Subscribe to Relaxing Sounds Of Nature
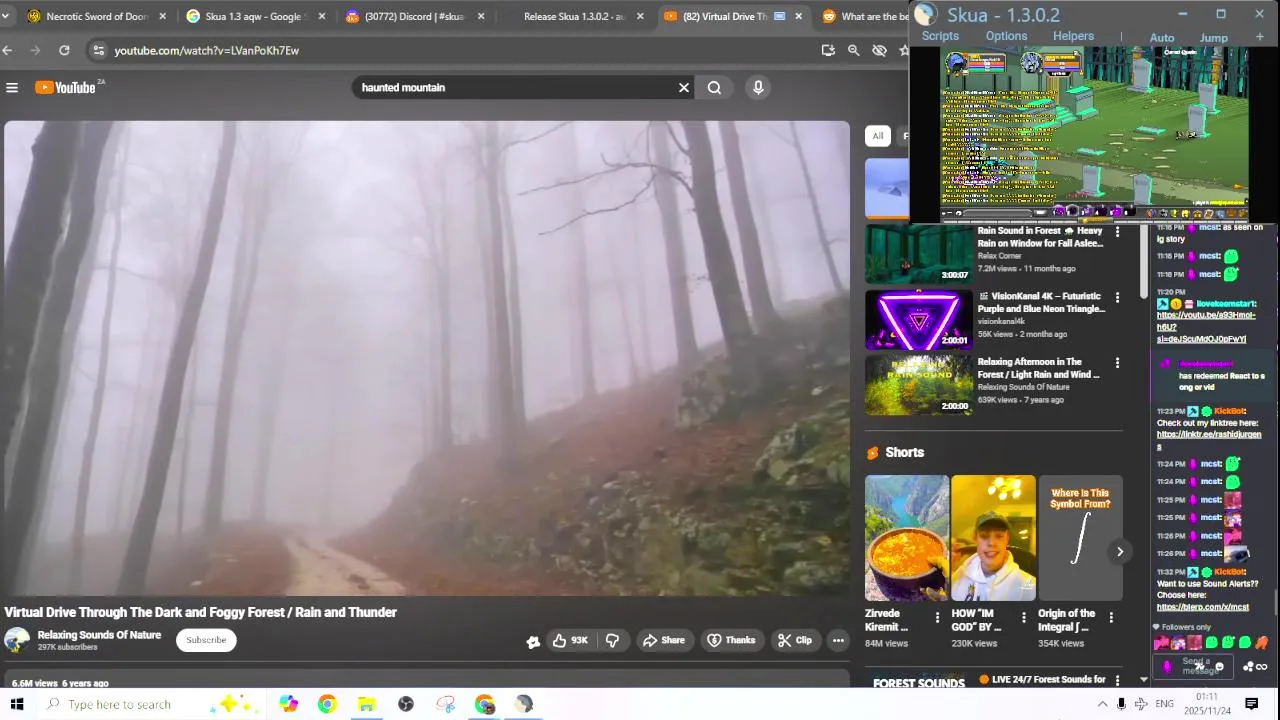The height and width of the screenshot is (720, 1280). [x=206, y=640]
